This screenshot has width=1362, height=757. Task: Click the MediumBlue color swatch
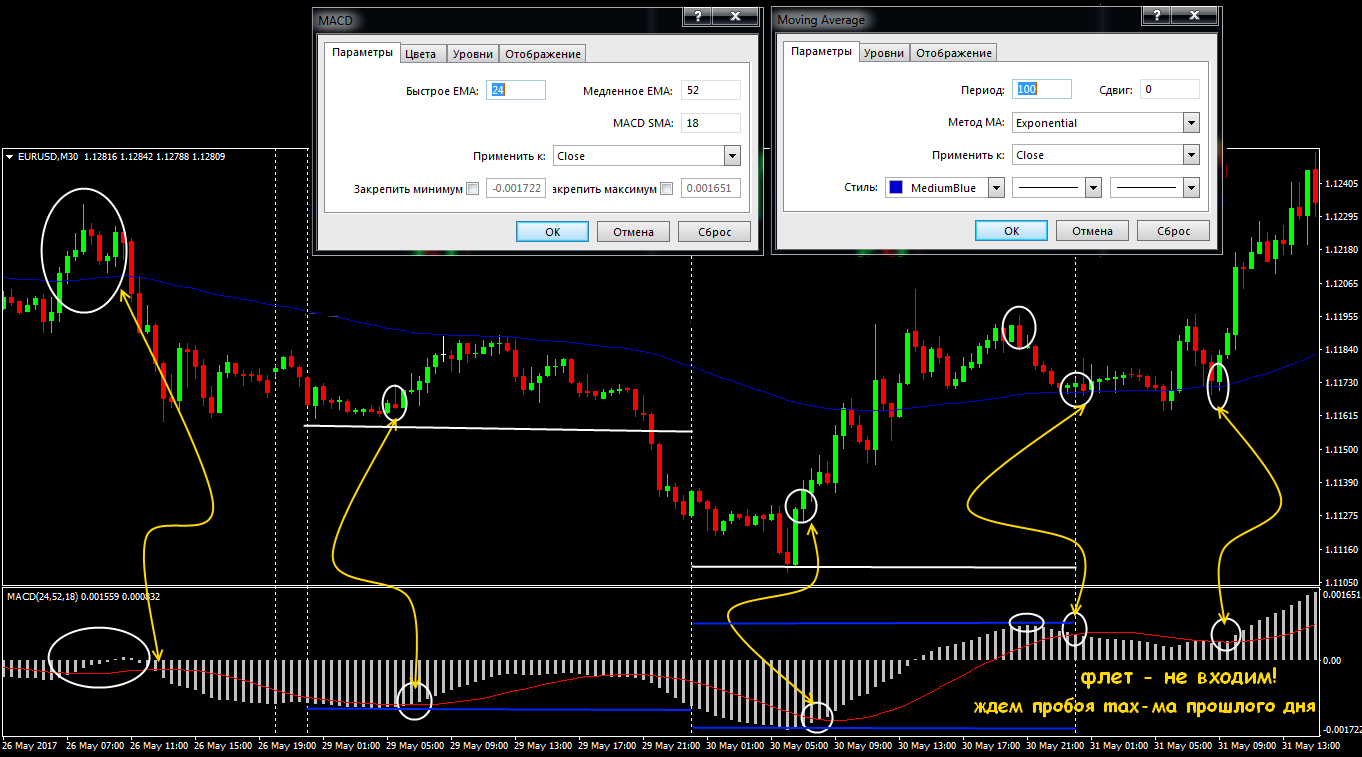(896, 188)
